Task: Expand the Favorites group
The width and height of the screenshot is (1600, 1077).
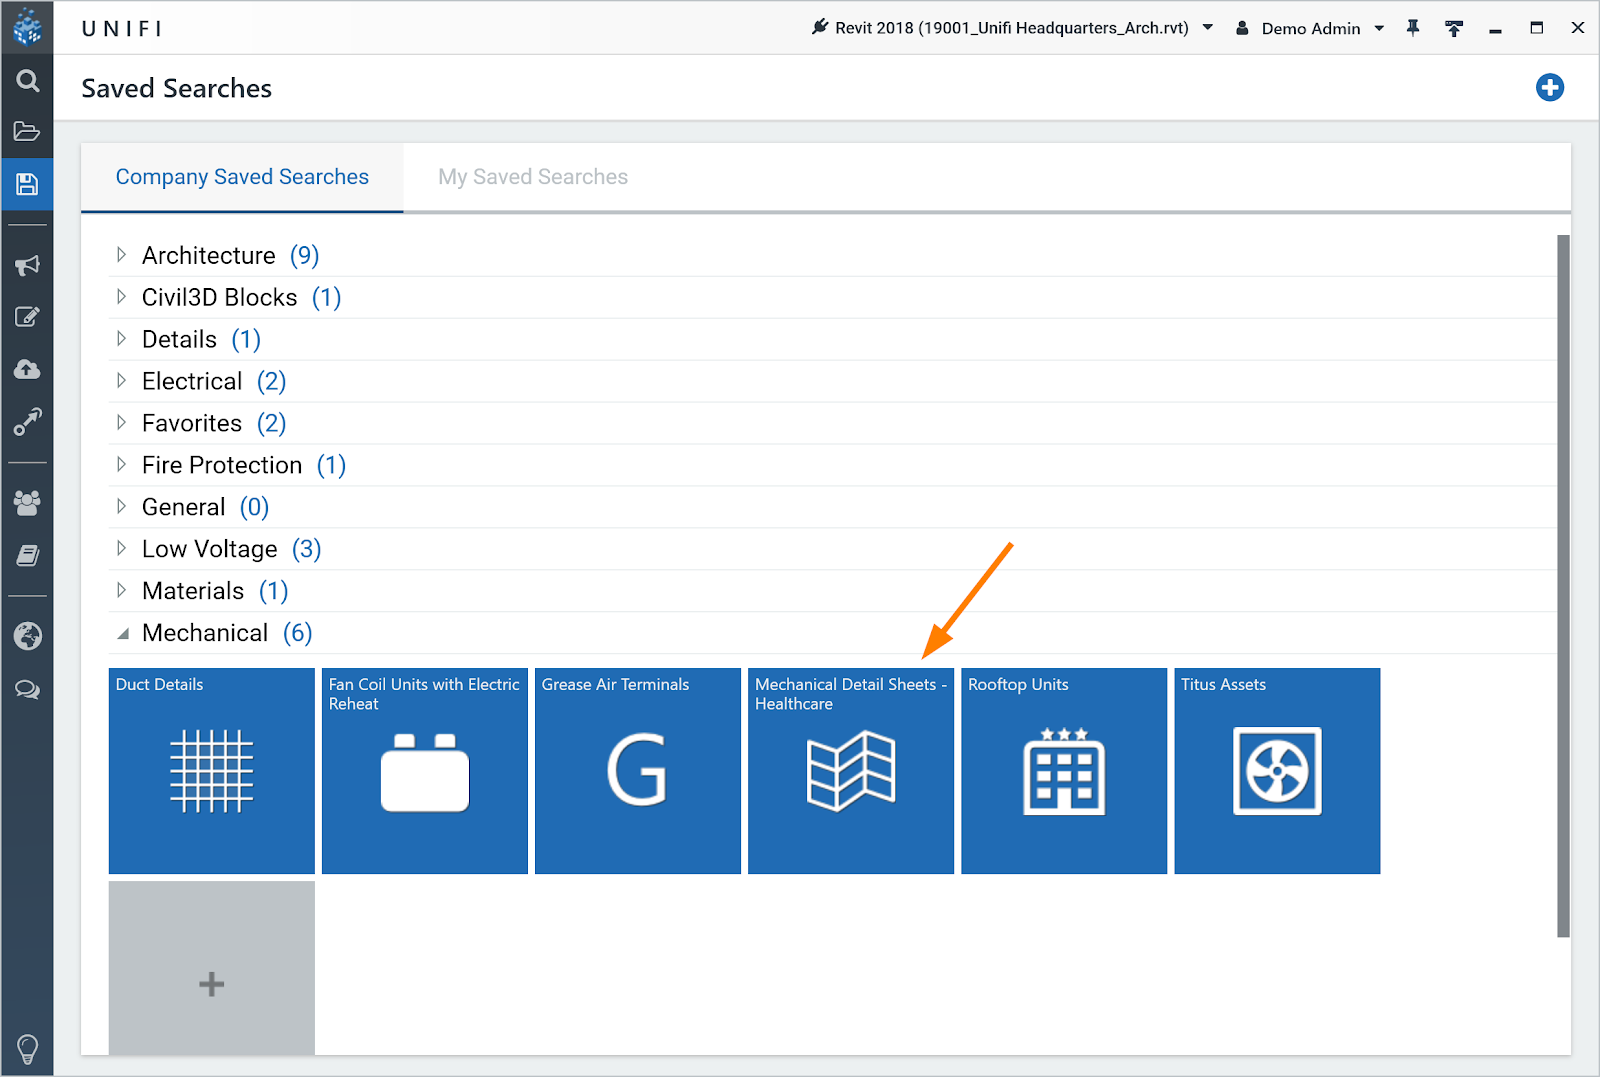Action: pos(121,423)
